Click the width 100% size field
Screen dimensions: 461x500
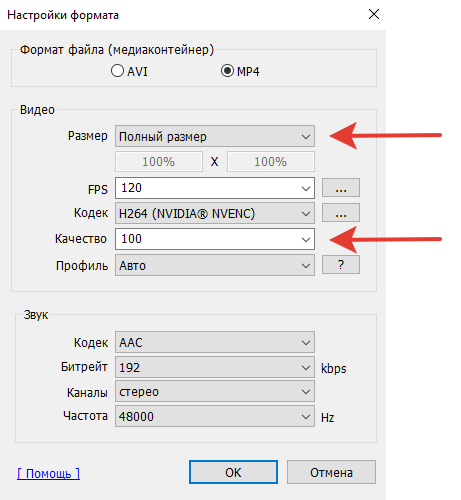[159, 162]
